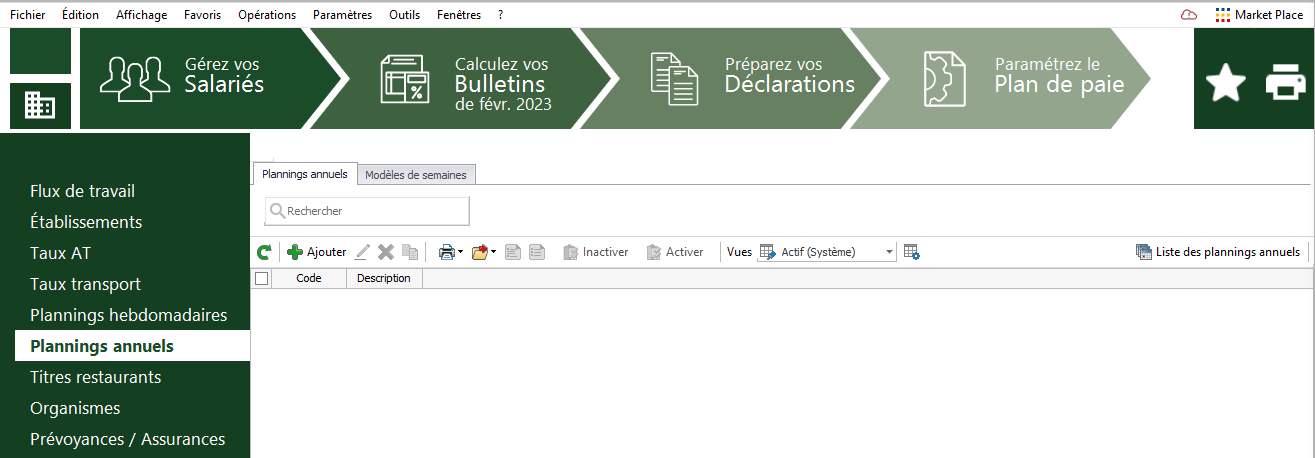Expand the print dropdown arrow

point(460,252)
